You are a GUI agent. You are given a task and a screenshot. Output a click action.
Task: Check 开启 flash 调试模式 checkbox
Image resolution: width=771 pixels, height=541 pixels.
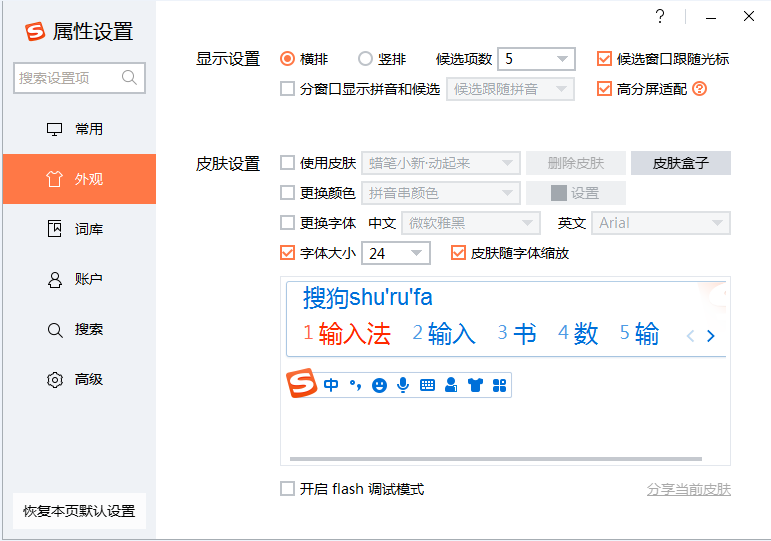287,489
